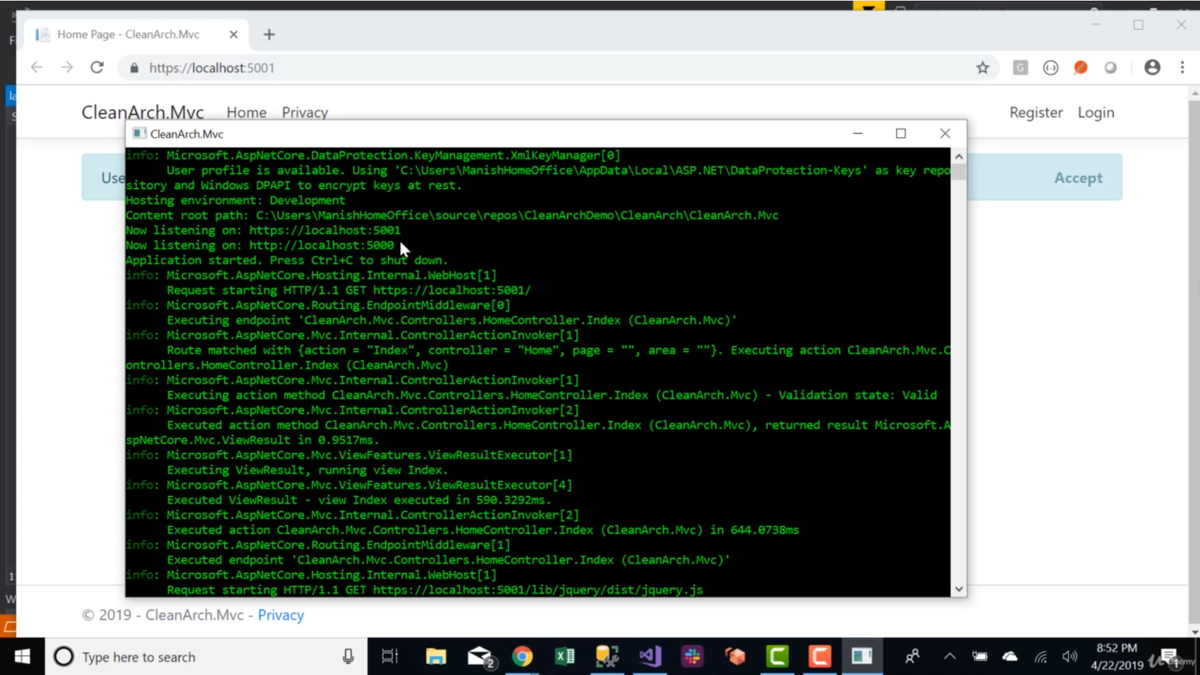Viewport: 1200px width, 675px height.
Task: Open the yellow database tool taskbar icon
Action: 607,657
